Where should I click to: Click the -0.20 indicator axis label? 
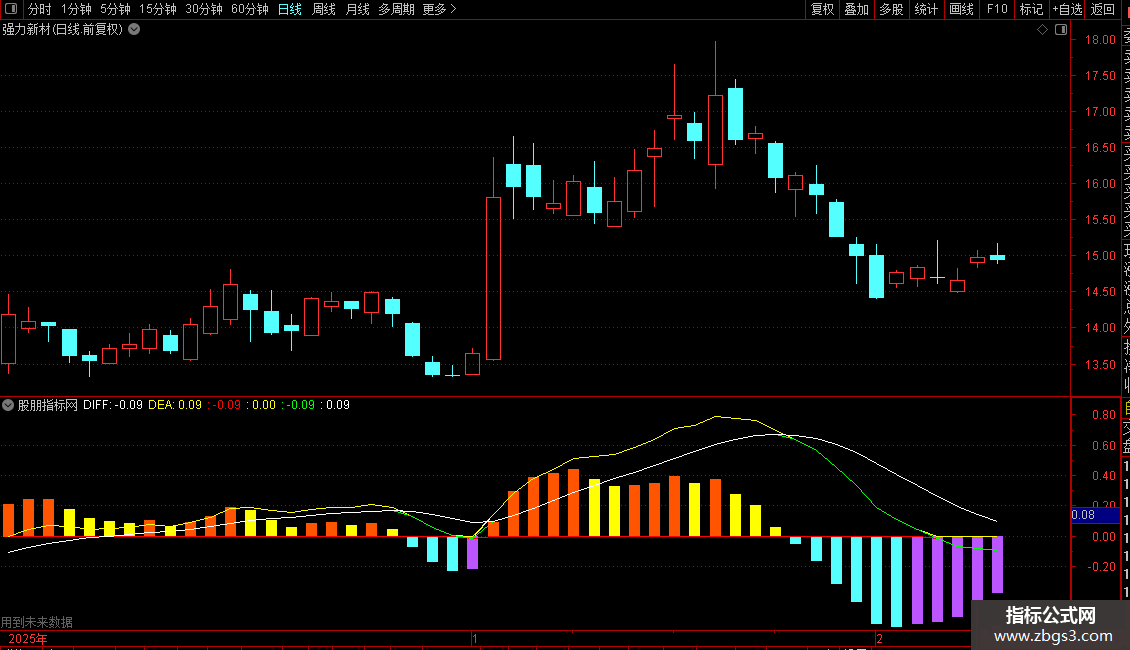pos(1102,566)
